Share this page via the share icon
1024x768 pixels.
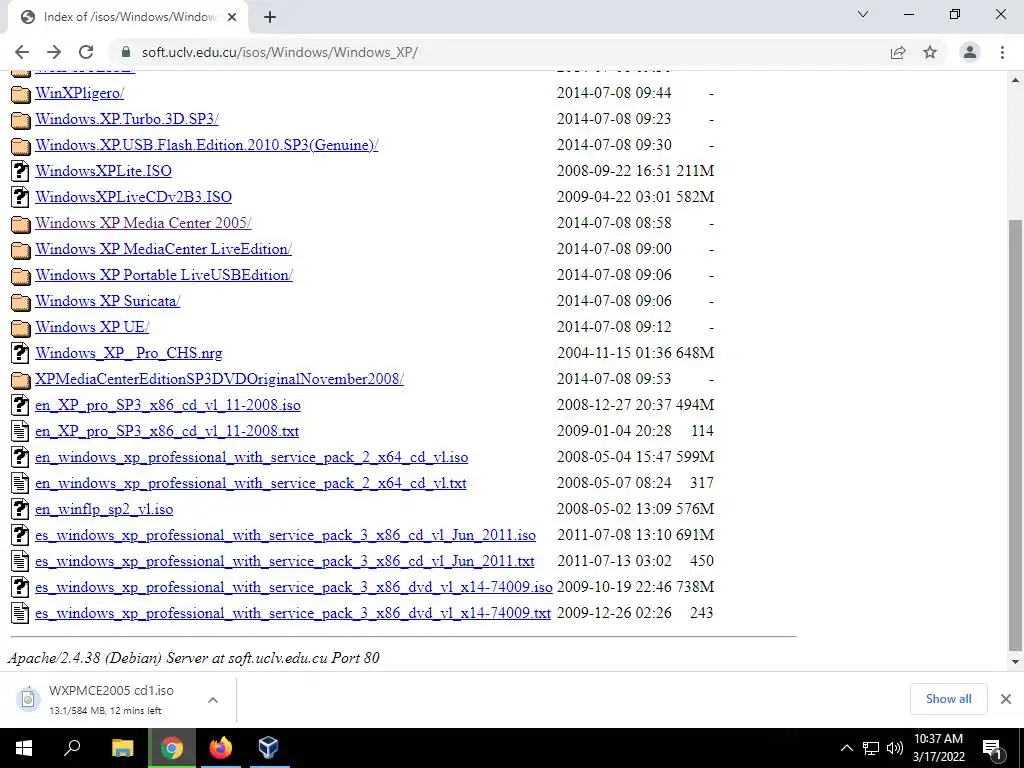click(x=898, y=52)
